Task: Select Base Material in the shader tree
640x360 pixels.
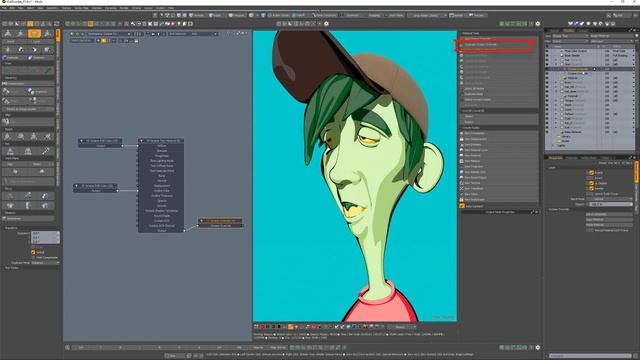Action: (573, 132)
